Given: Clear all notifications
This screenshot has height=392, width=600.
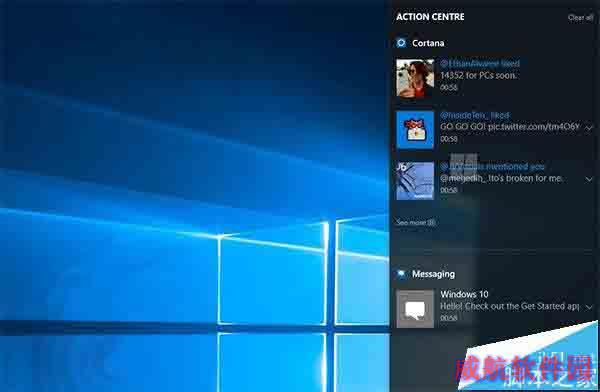Looking at the screenshot, I should tap(580, 17).
